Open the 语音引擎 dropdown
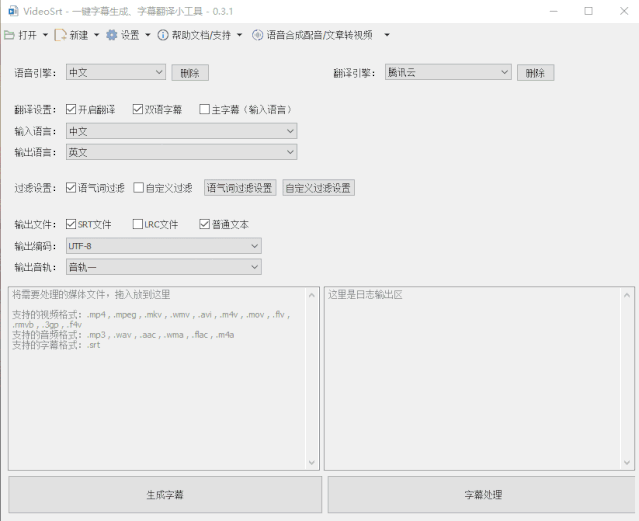The image size is (639, 521). [x=116, y=73]
